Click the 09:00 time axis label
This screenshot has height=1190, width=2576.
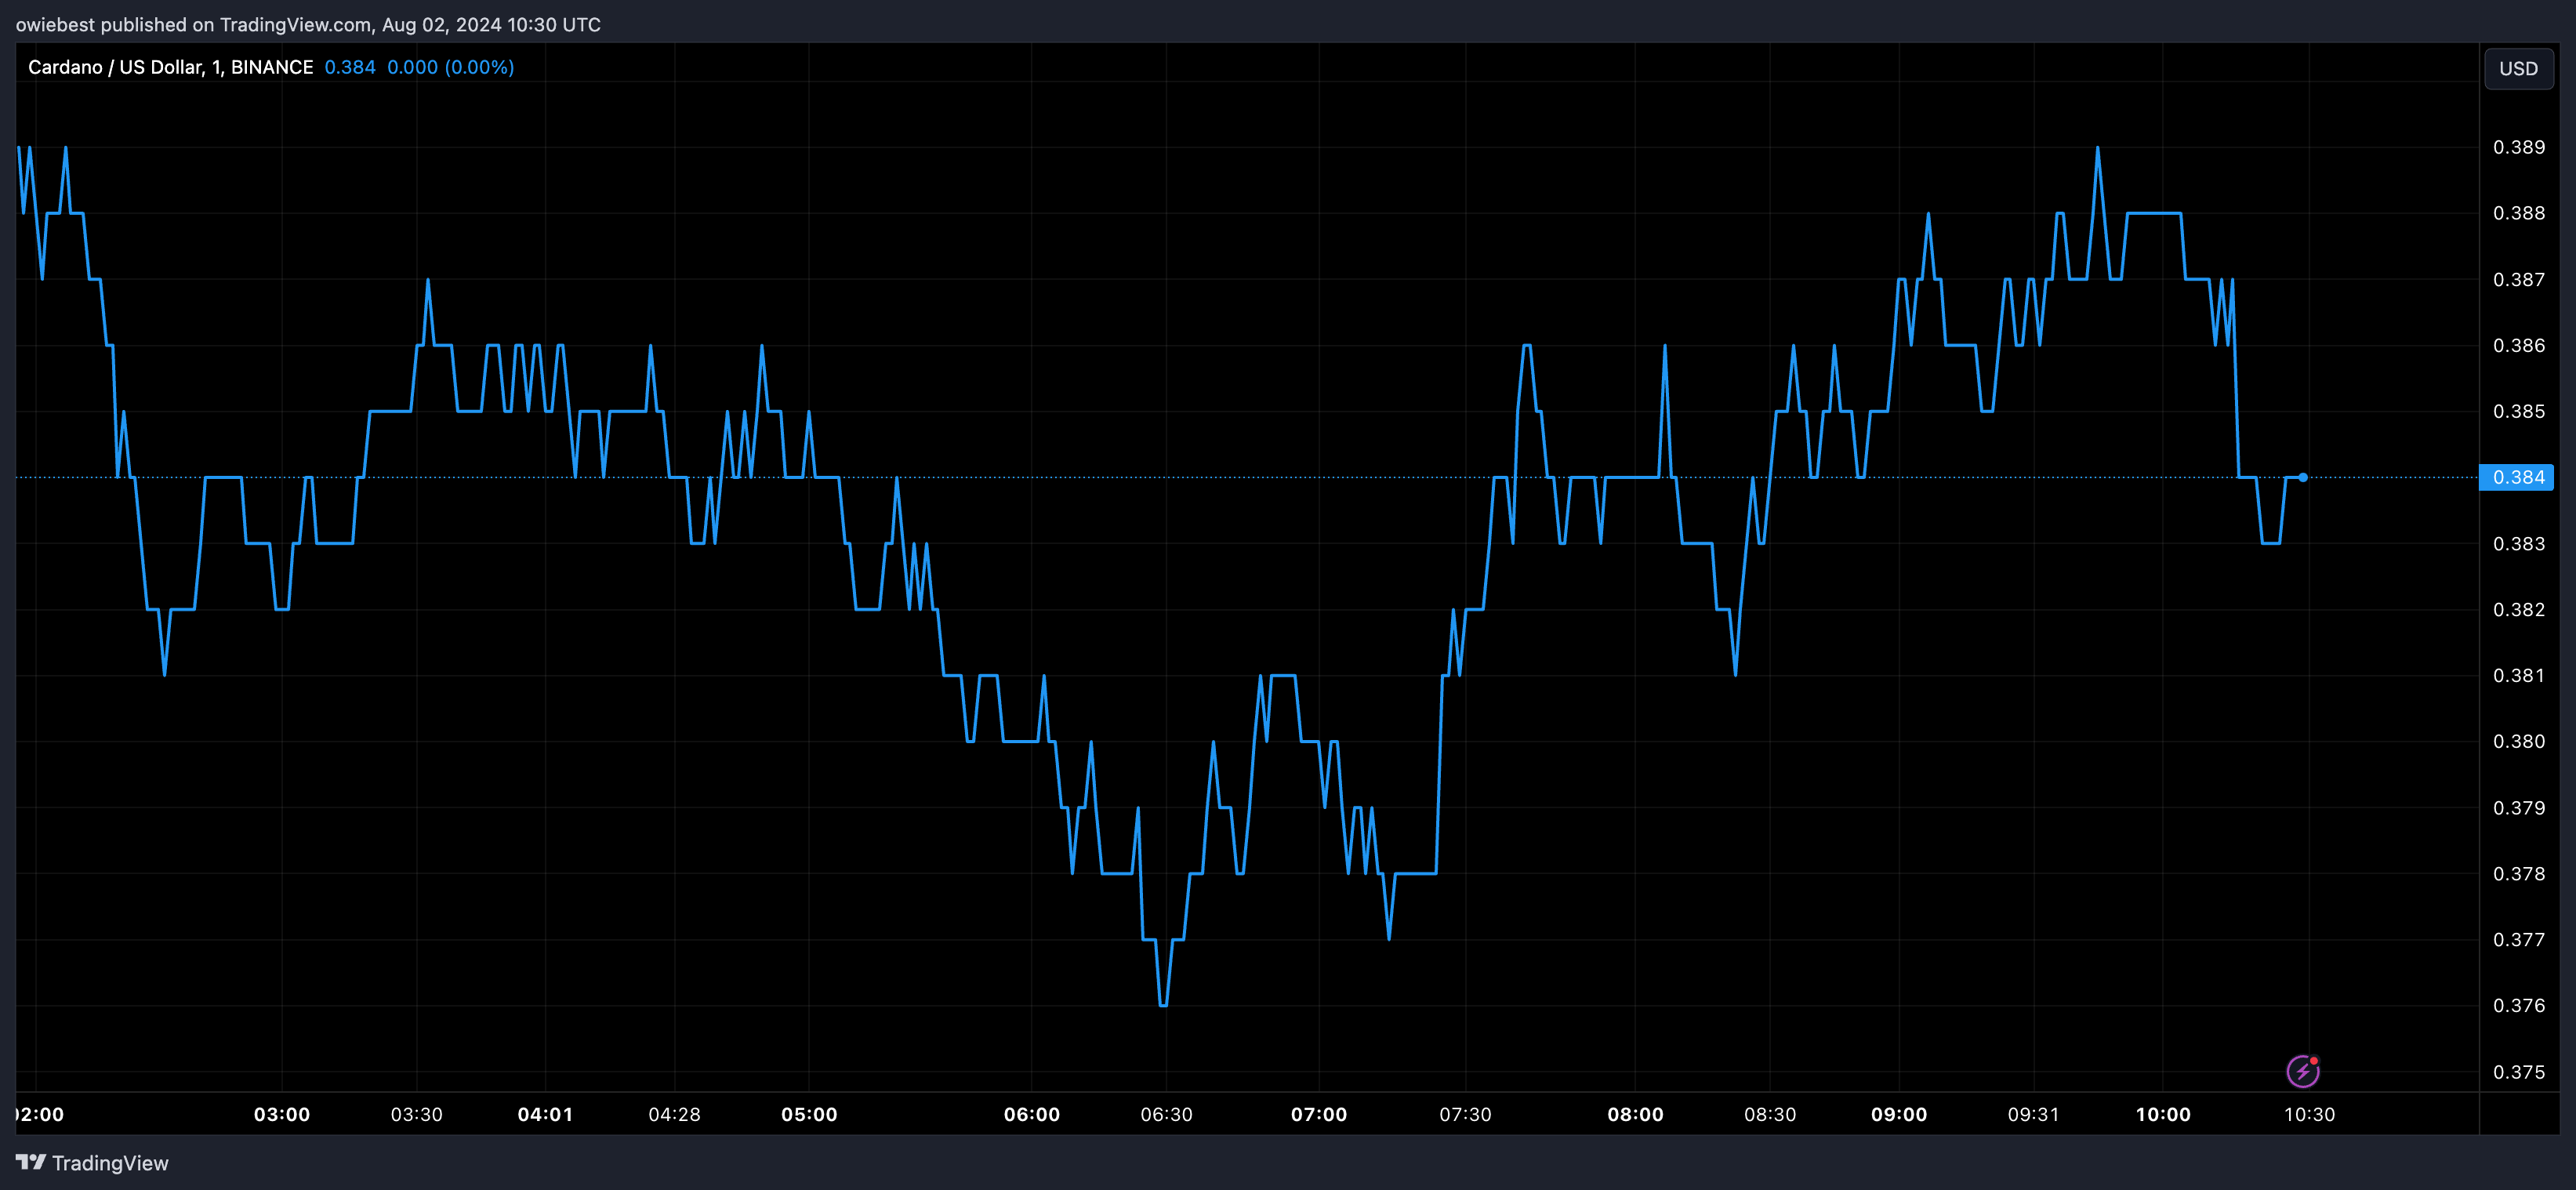coord(1899,1114)
